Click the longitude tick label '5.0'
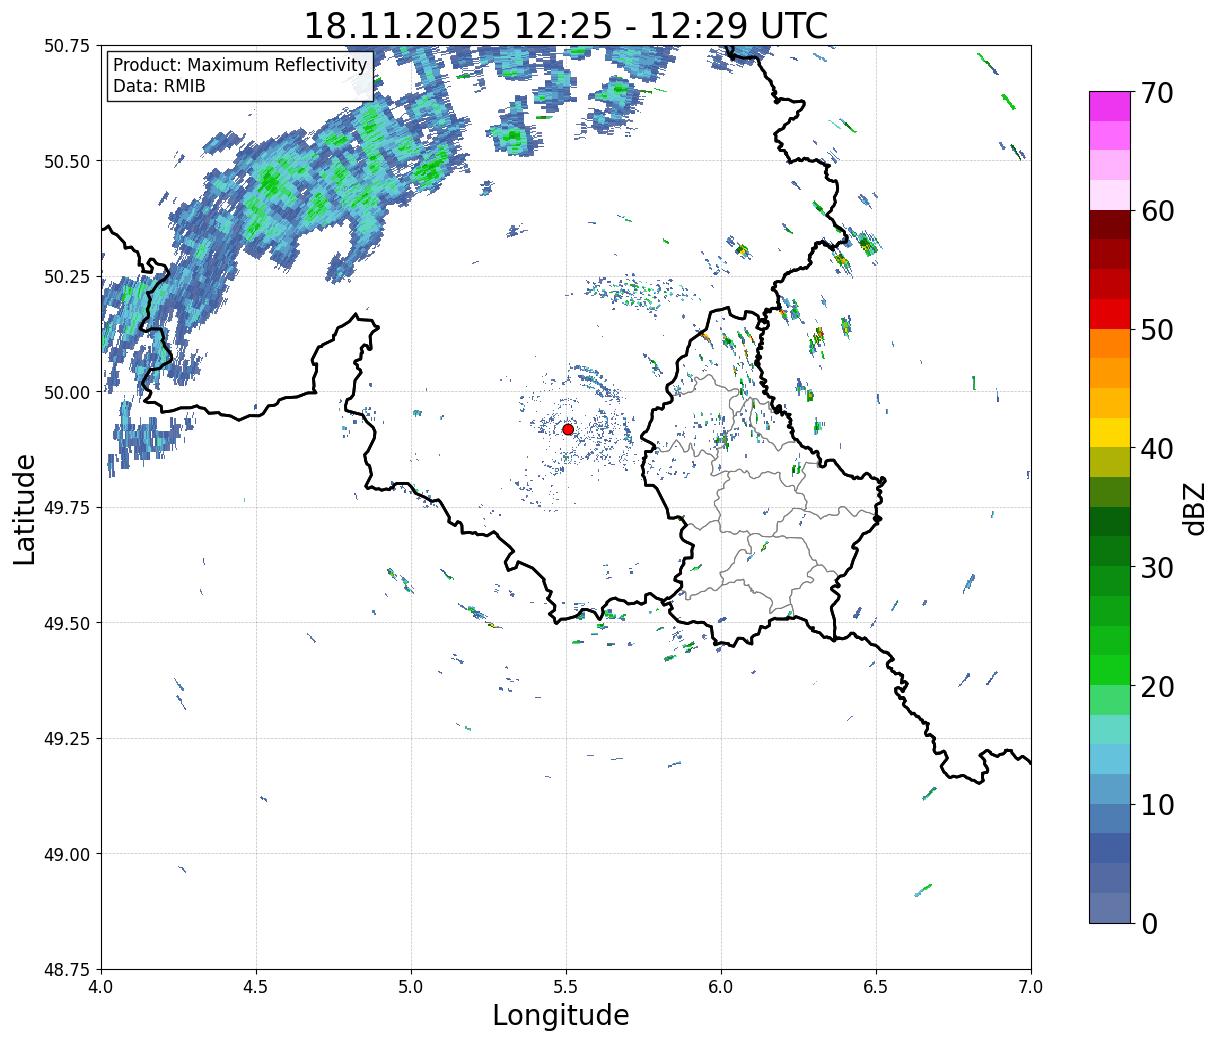Viewport: 1219px width, 1040px height. click(411, 987)
